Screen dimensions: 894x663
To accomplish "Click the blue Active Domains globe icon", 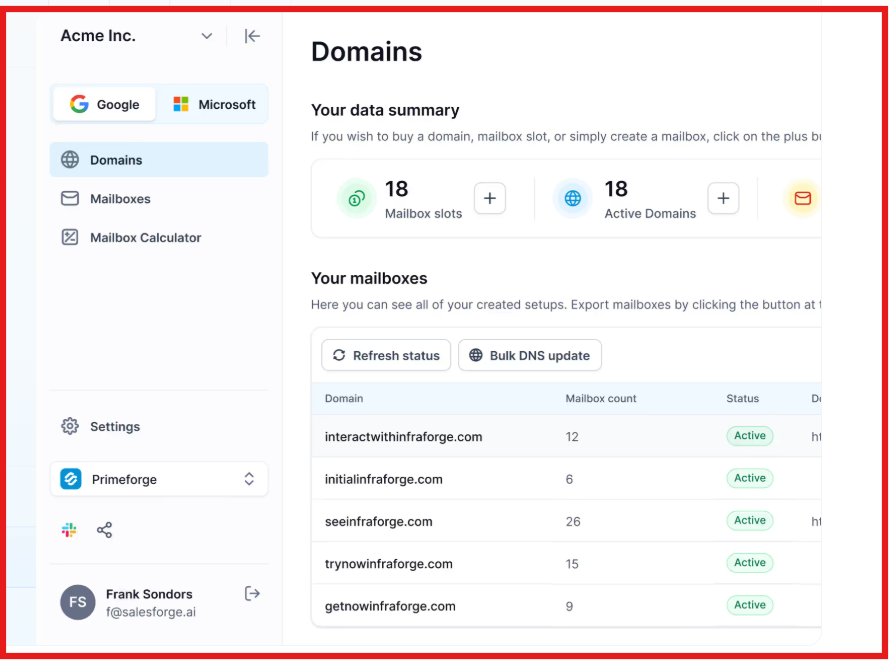I will [x=572, y=198].
